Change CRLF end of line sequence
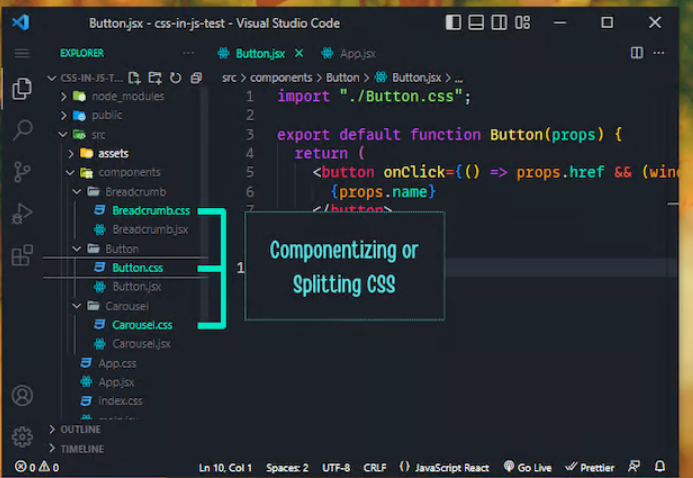The image size is (693, 478). (375, 467)
